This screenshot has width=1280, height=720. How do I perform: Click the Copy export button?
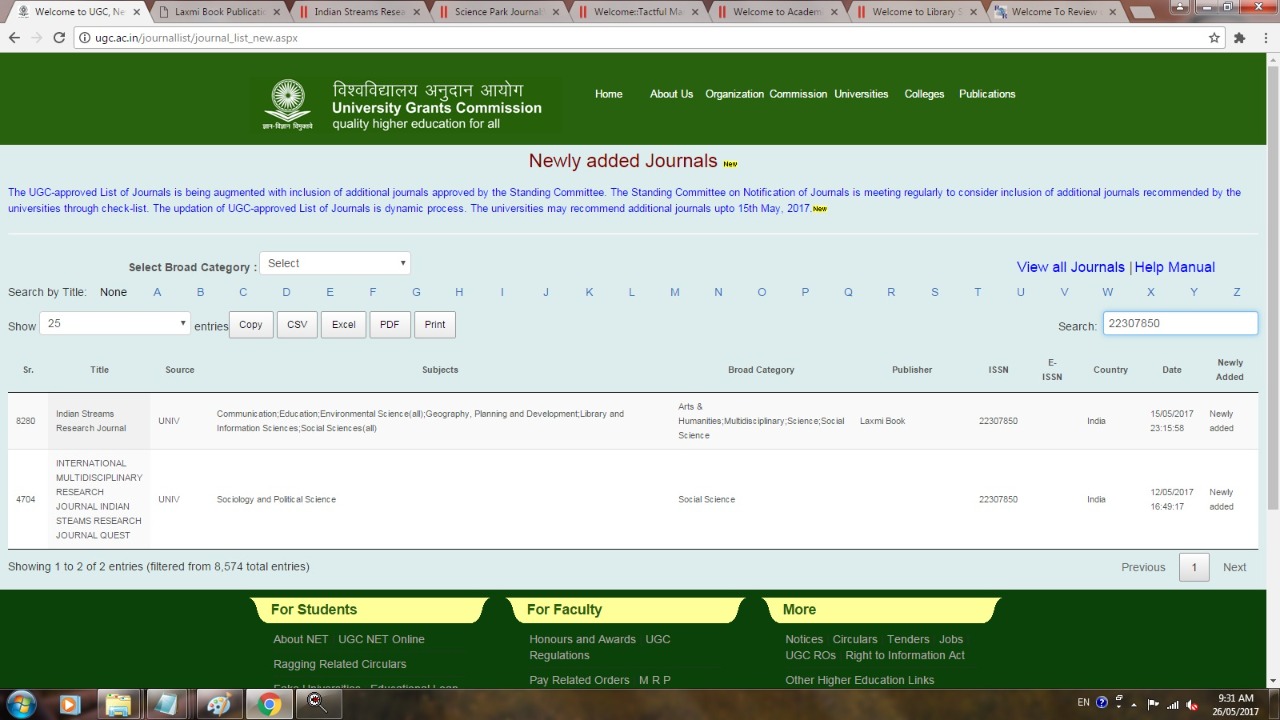251,324
